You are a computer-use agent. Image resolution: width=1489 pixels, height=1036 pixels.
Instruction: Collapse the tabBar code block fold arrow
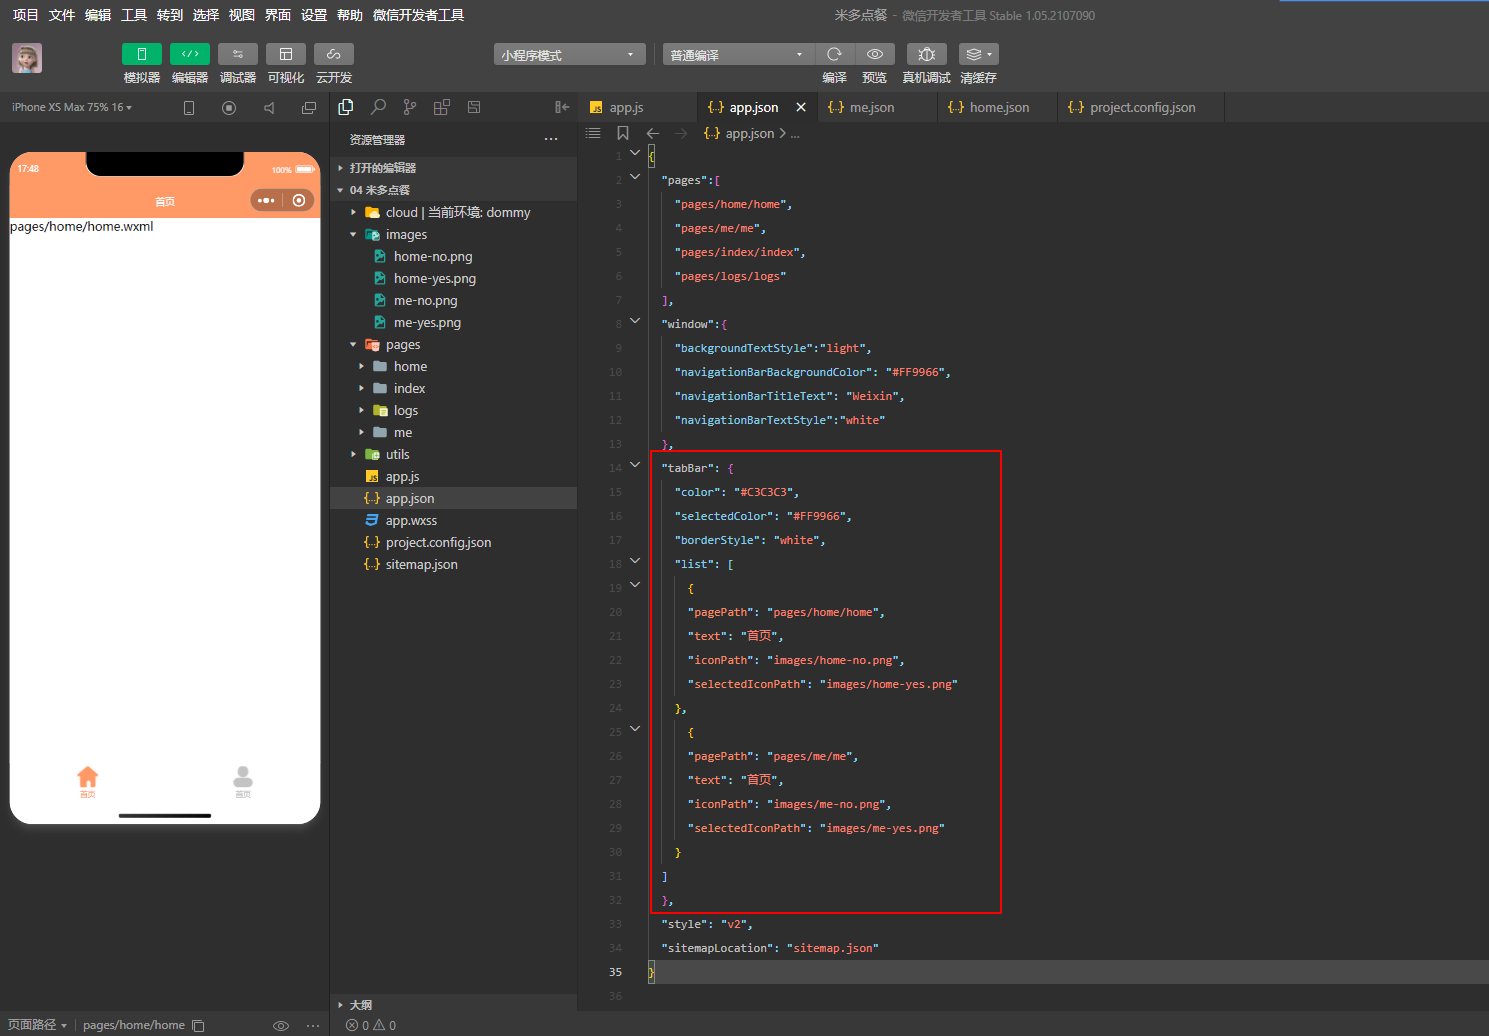click(635, 465)
